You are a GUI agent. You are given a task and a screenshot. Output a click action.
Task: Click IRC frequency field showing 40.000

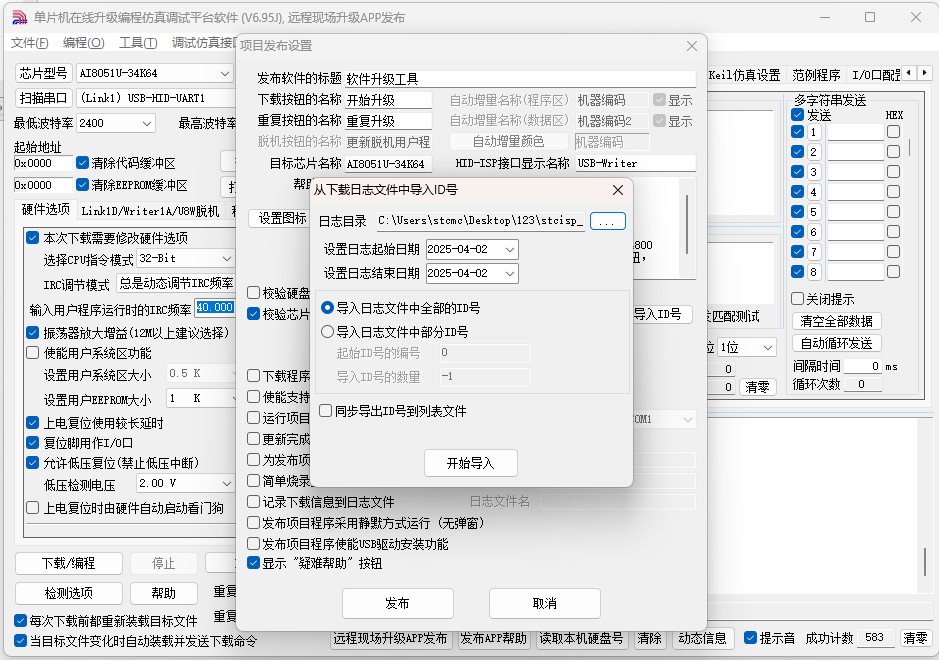click(x=215, y=307)
